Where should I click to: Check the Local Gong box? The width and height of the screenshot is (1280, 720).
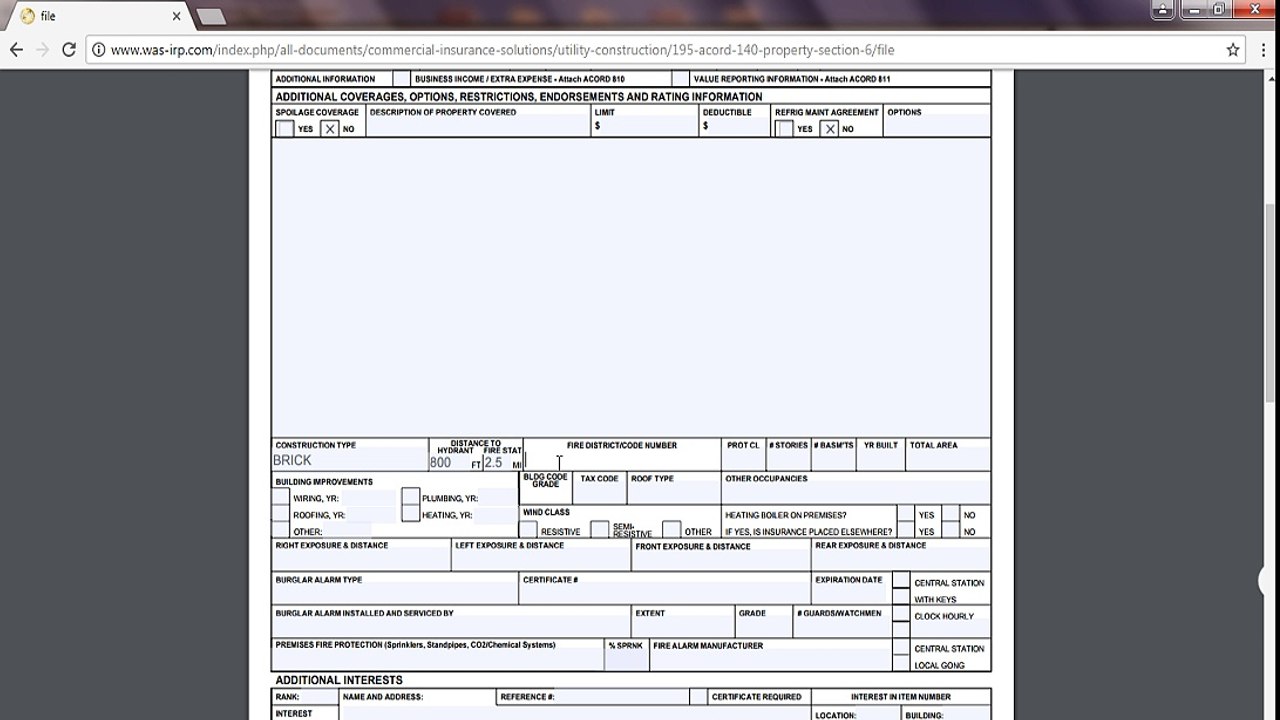point(901,664)
